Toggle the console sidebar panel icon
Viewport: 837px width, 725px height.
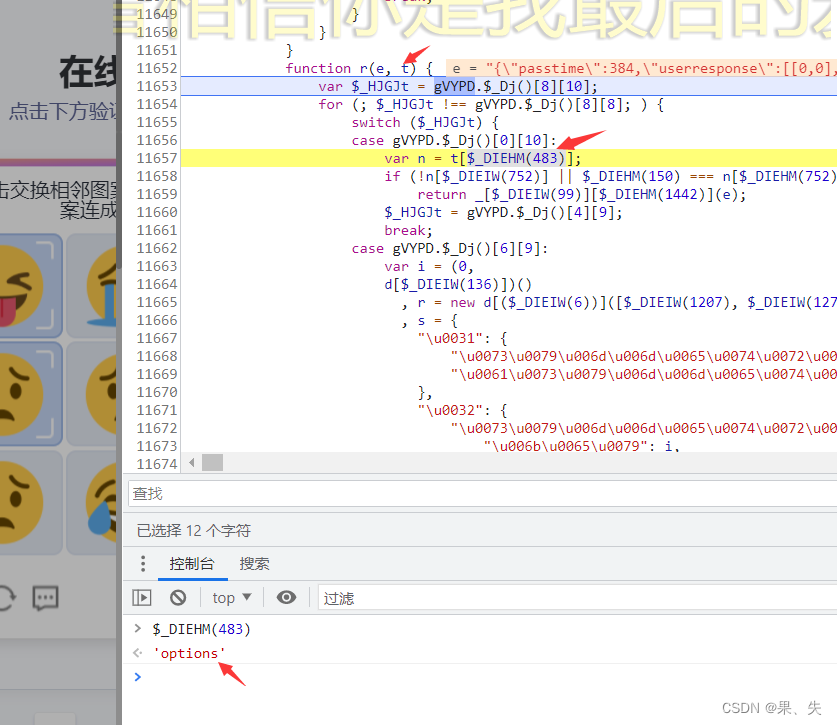(142, 597)
